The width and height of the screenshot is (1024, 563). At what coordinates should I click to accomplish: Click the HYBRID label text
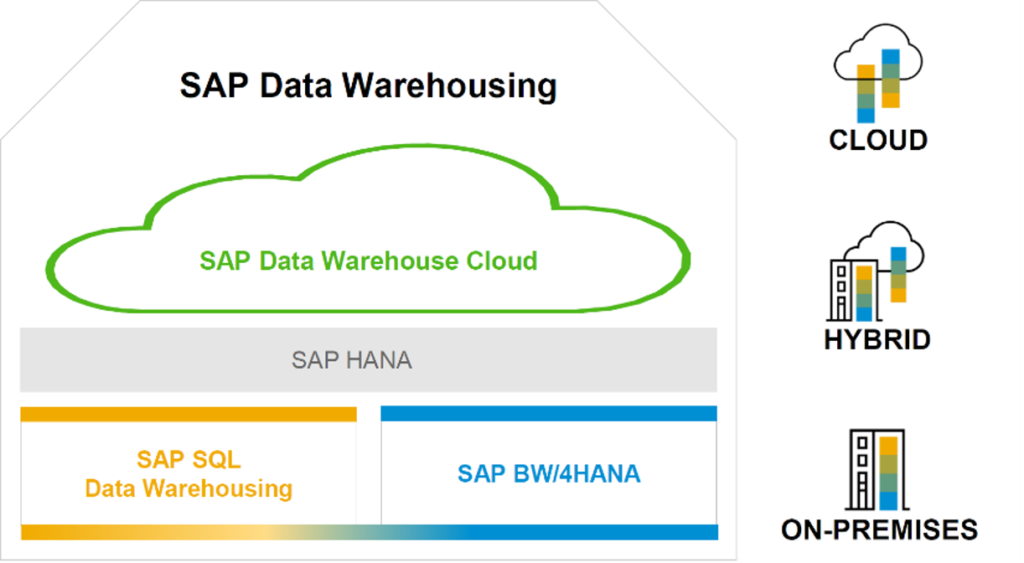click(x=877, y=340)
